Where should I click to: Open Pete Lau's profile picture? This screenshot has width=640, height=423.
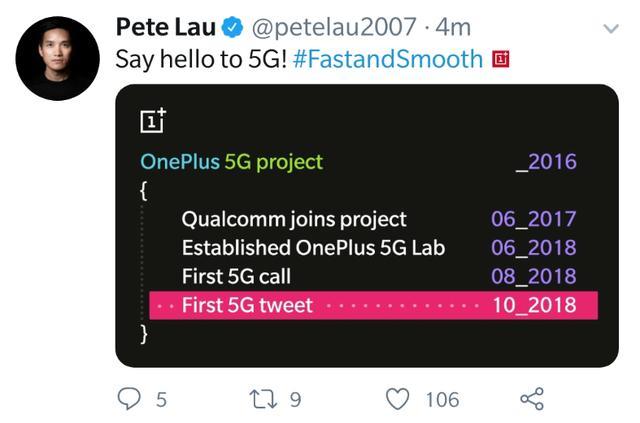pyautogui.click(x=57, y=58)
